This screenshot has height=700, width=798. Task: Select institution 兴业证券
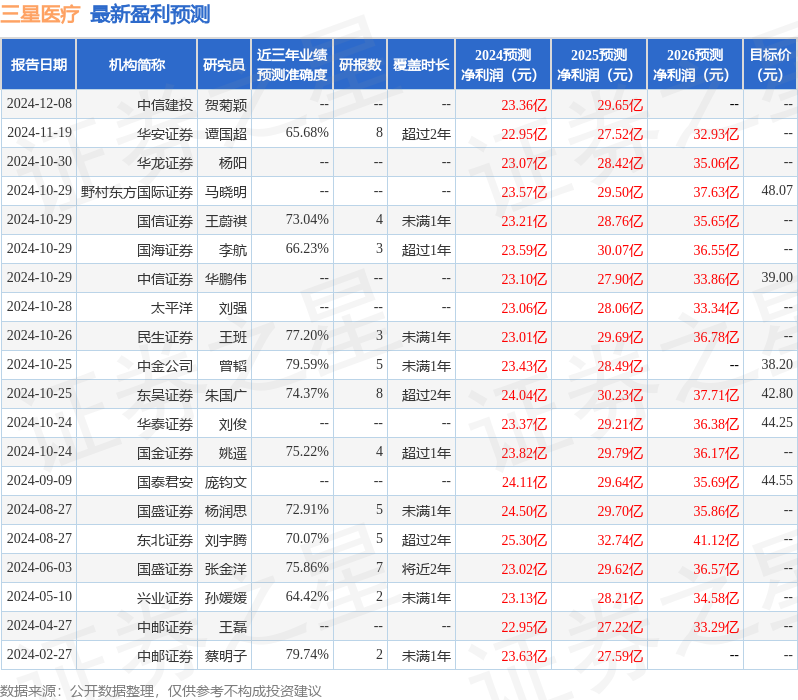pos(165,598)
